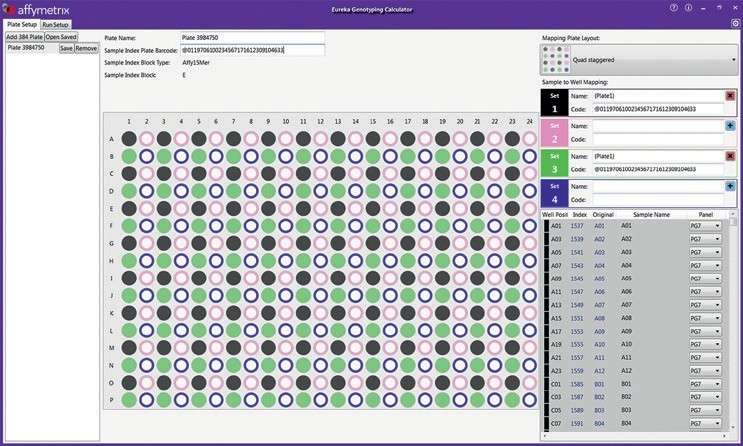Select black well A1 on plate
This screenshot has height=446, width=743.
129,139
